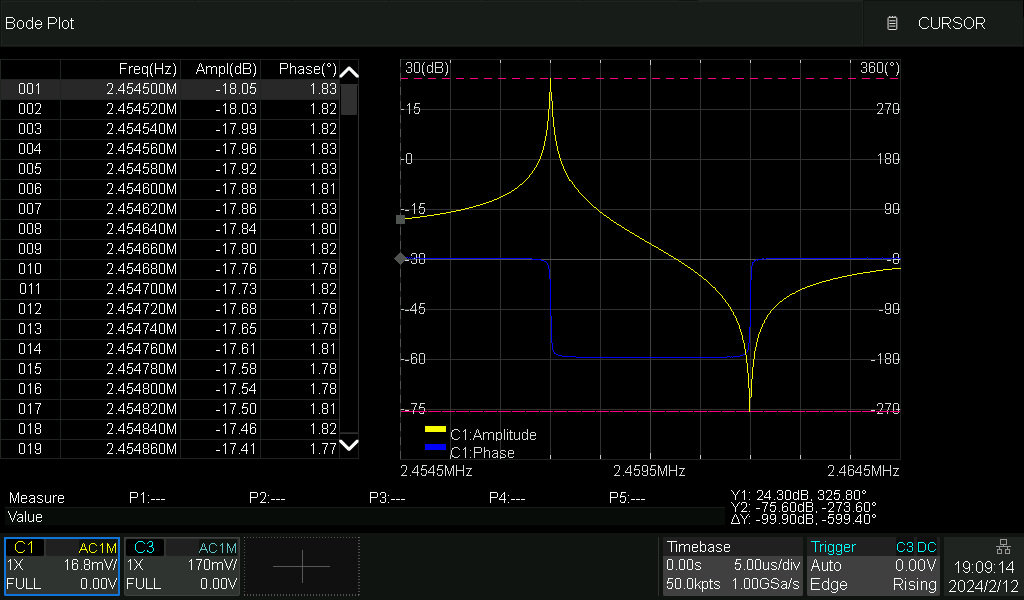The width and height of the screenshot is (1024, 600).
Task: Open the CURSOR menu icon
Action: point(893,23)
